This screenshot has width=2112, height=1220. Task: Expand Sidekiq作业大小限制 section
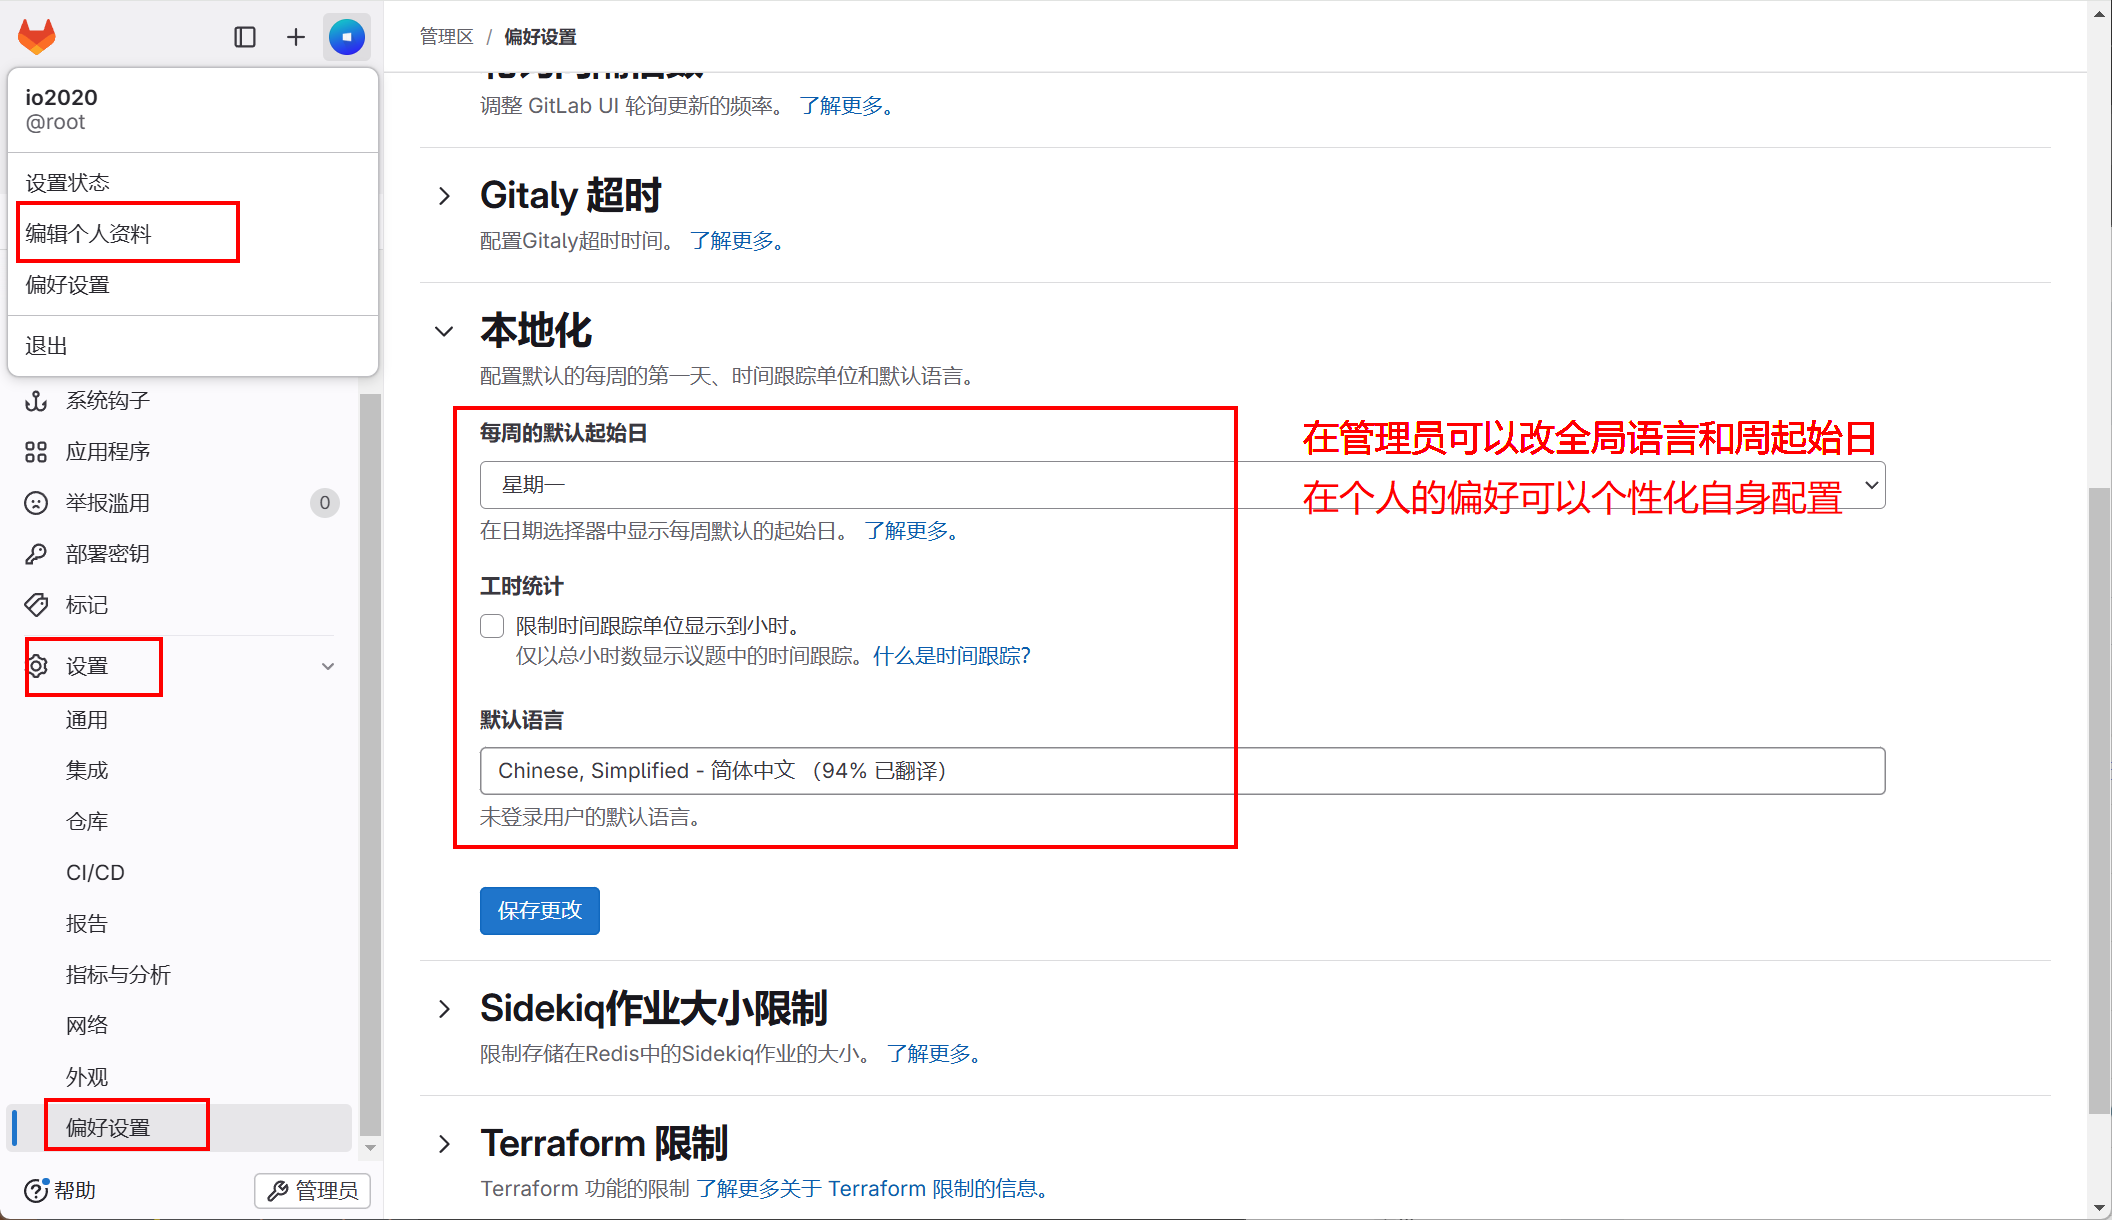445,1009
